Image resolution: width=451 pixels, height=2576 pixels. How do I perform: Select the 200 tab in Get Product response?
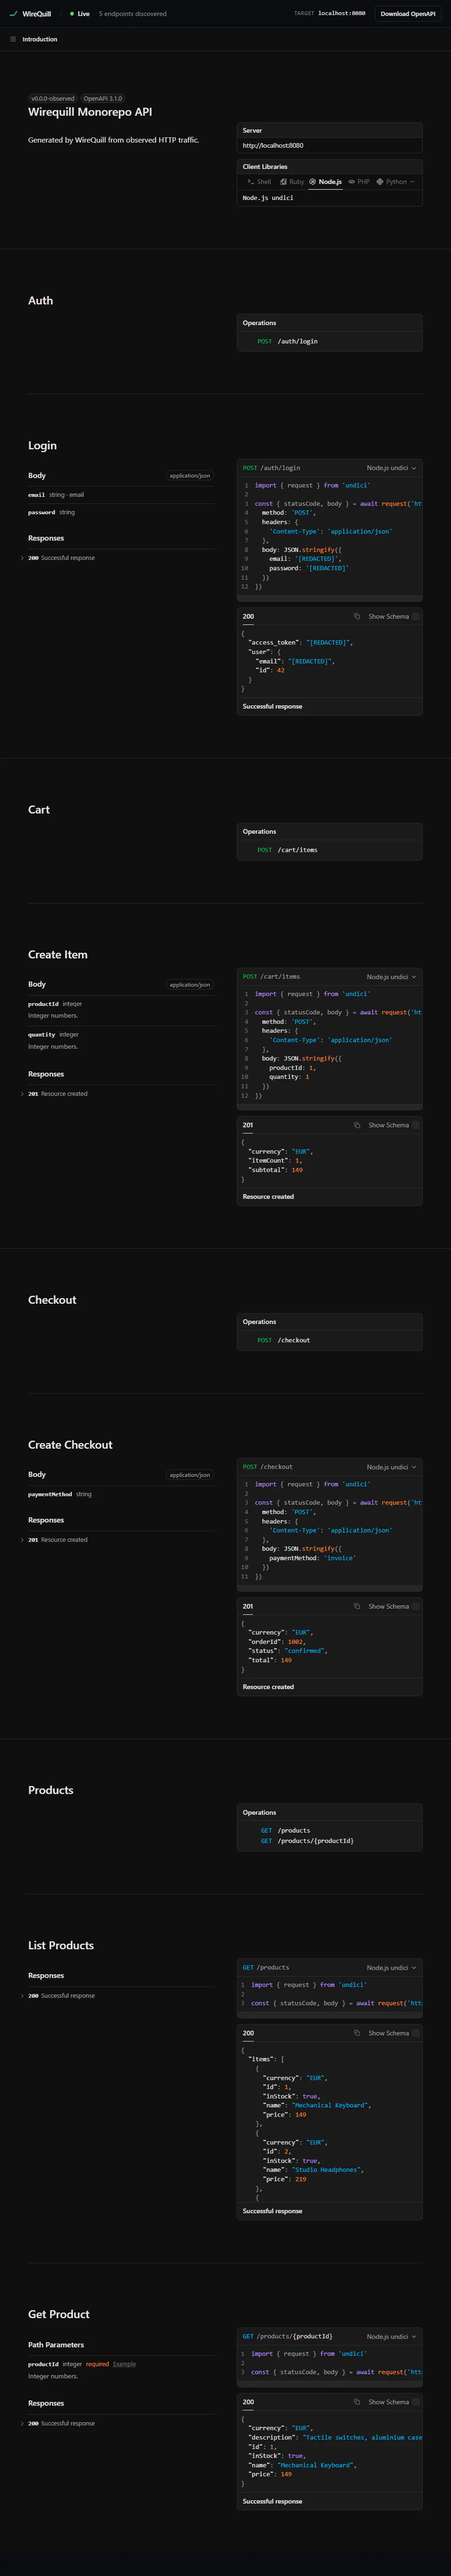(248, 2402)
